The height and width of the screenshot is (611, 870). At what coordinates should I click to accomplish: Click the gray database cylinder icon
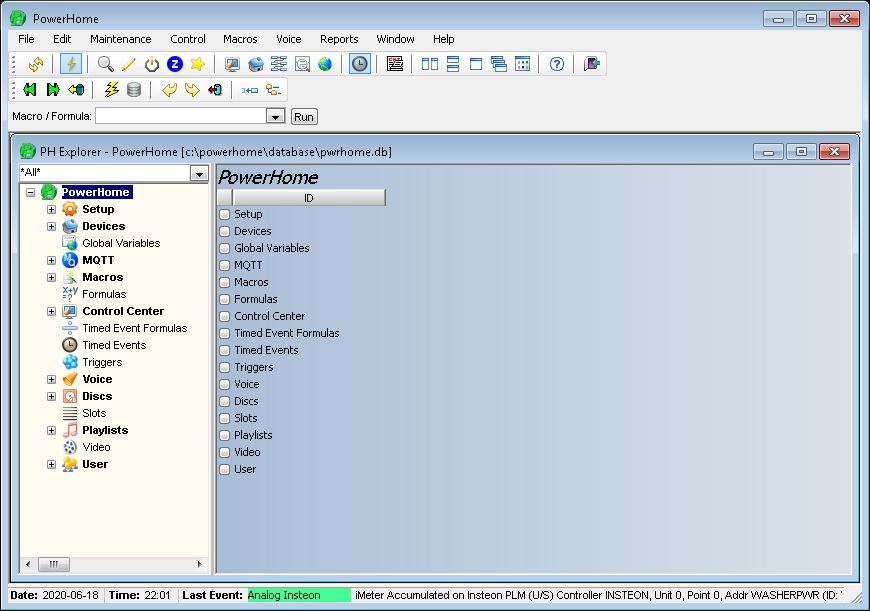[134, 90]
